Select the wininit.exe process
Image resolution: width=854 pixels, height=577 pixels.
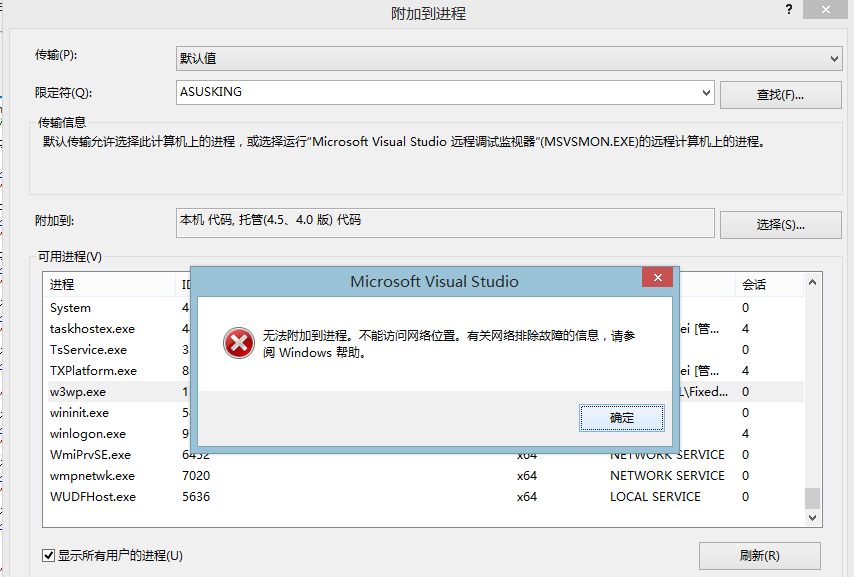click(79, 412)
